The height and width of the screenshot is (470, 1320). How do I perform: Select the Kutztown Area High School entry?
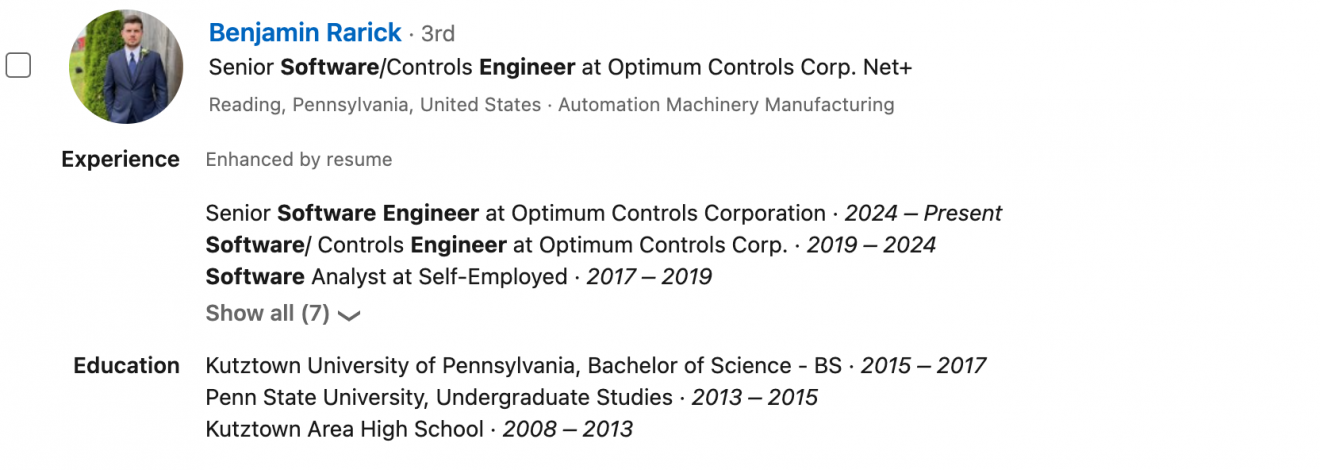click(x=345, y=430)
